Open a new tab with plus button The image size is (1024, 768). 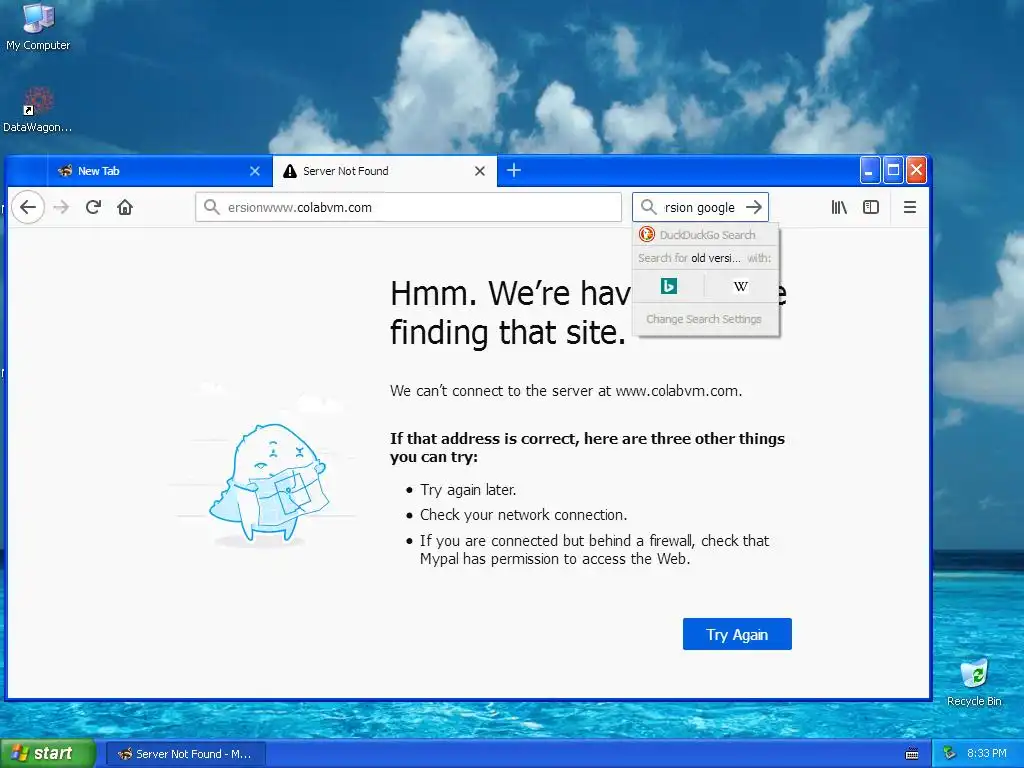pyautogui.click(x=514, y=170)
